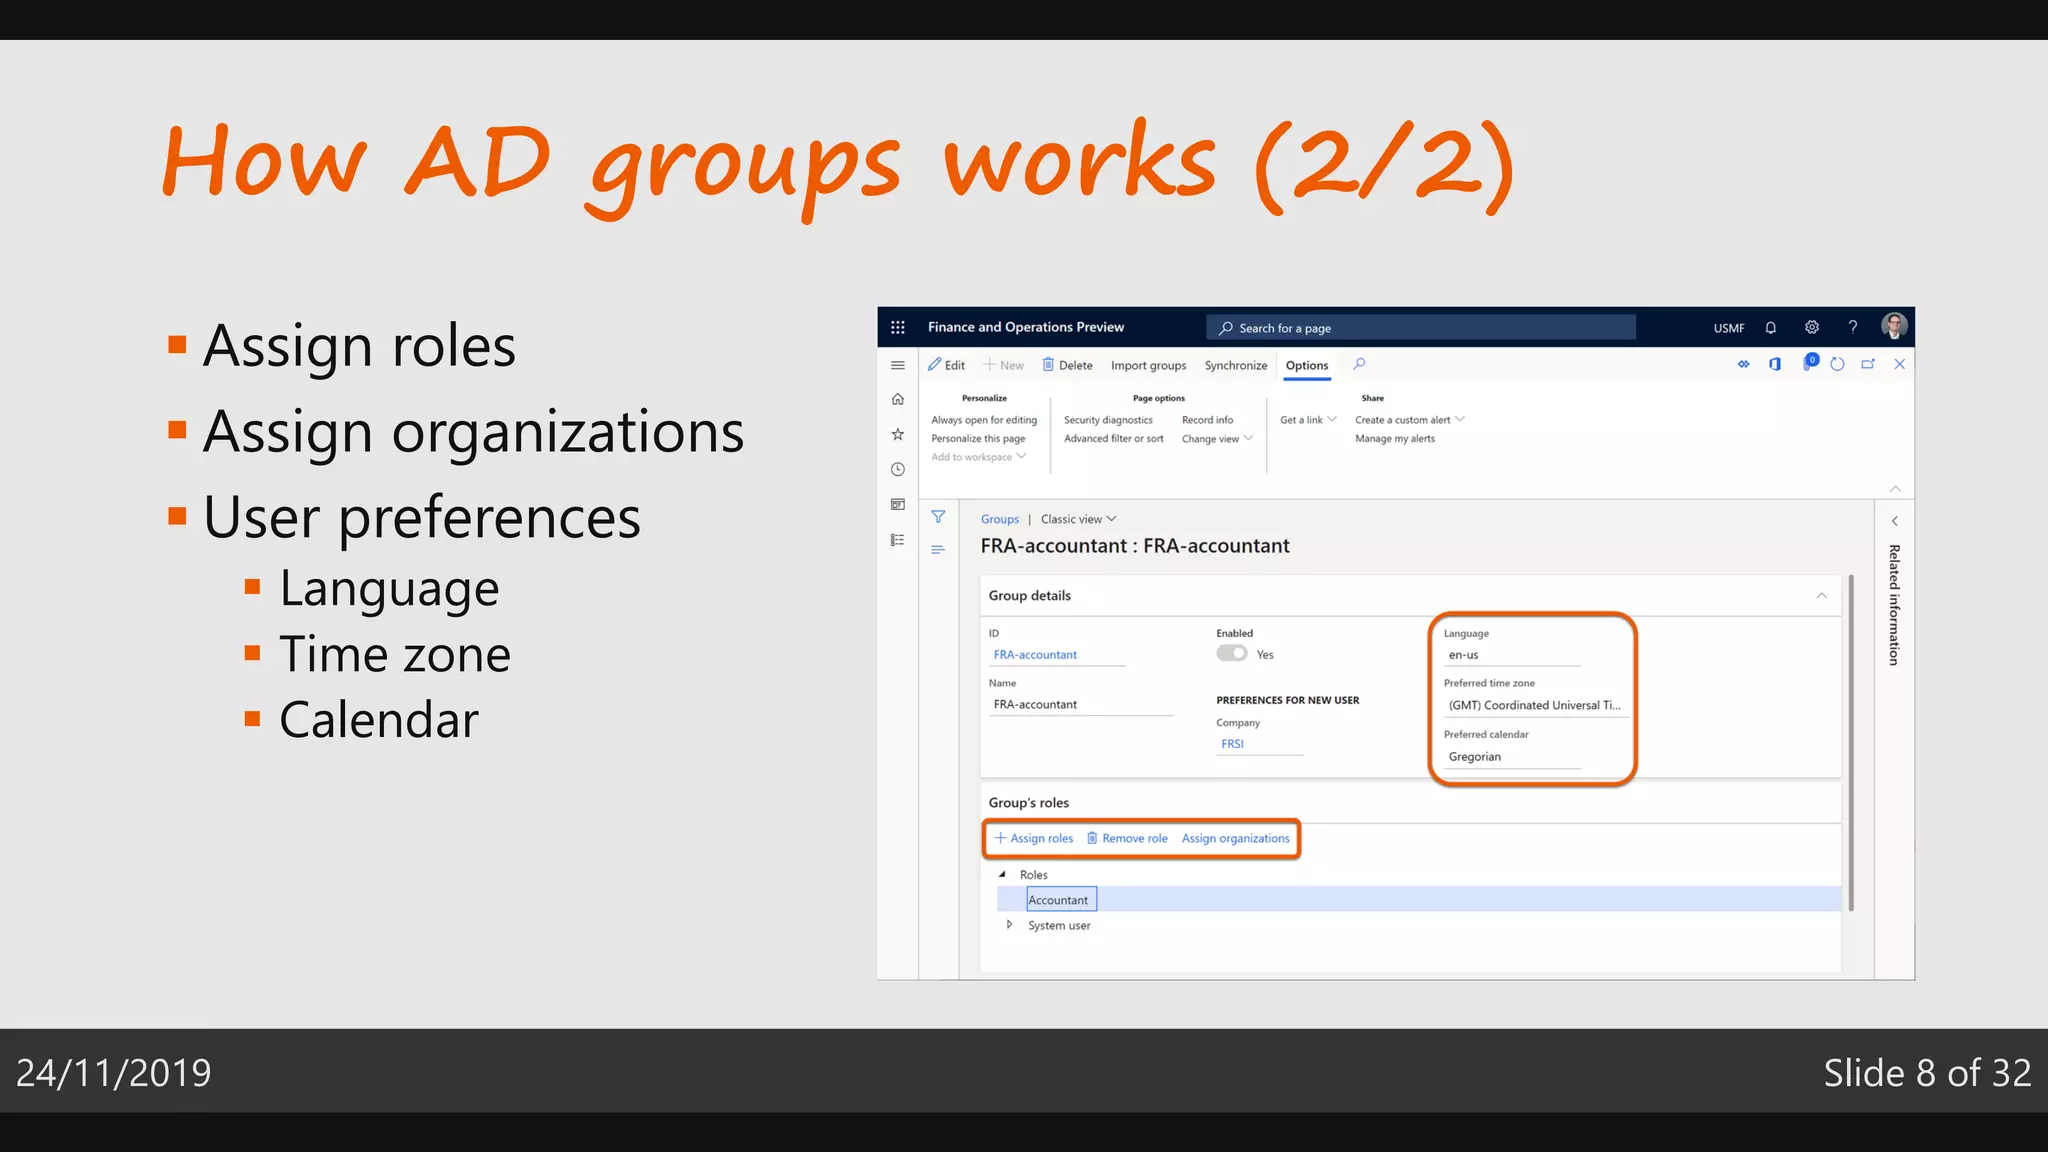Toggle the Enabled switch
Screen dimensions: 2048x1152
(x=1231, y=654)
